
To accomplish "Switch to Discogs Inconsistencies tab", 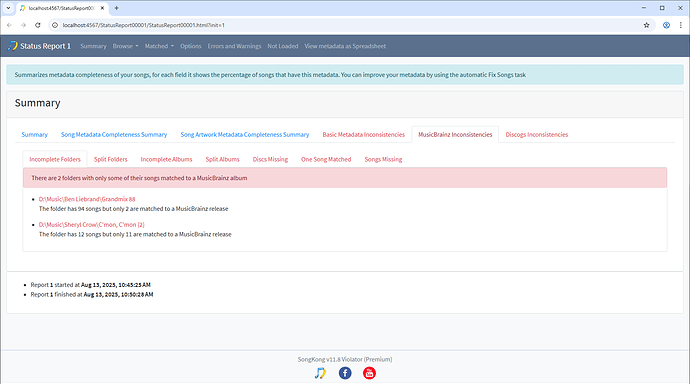I will click(x=536, y=135).
